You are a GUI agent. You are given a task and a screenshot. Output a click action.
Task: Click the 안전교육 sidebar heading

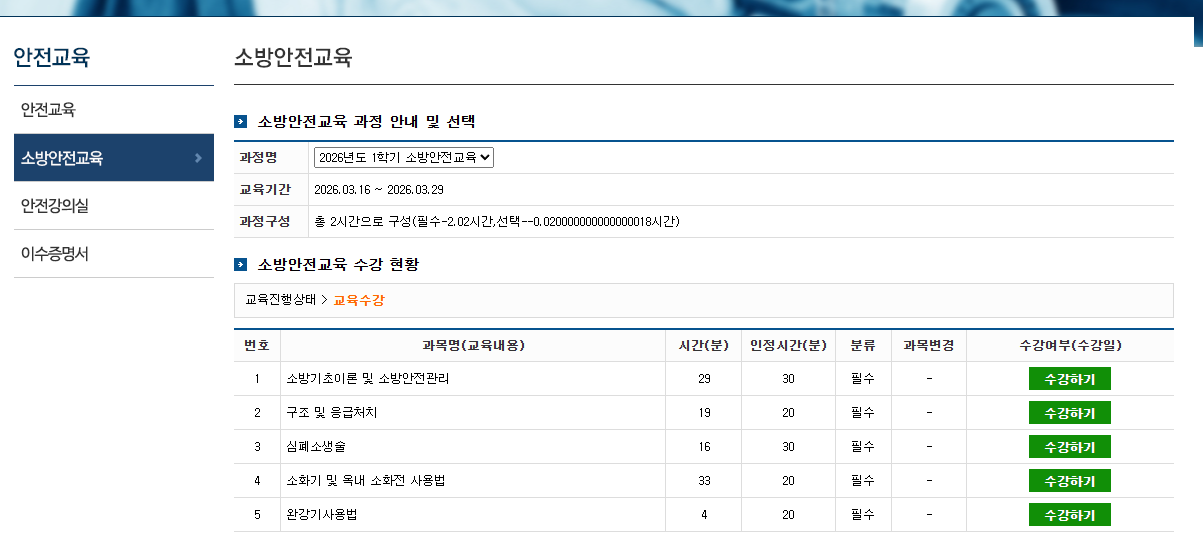(x=52, y=57)
